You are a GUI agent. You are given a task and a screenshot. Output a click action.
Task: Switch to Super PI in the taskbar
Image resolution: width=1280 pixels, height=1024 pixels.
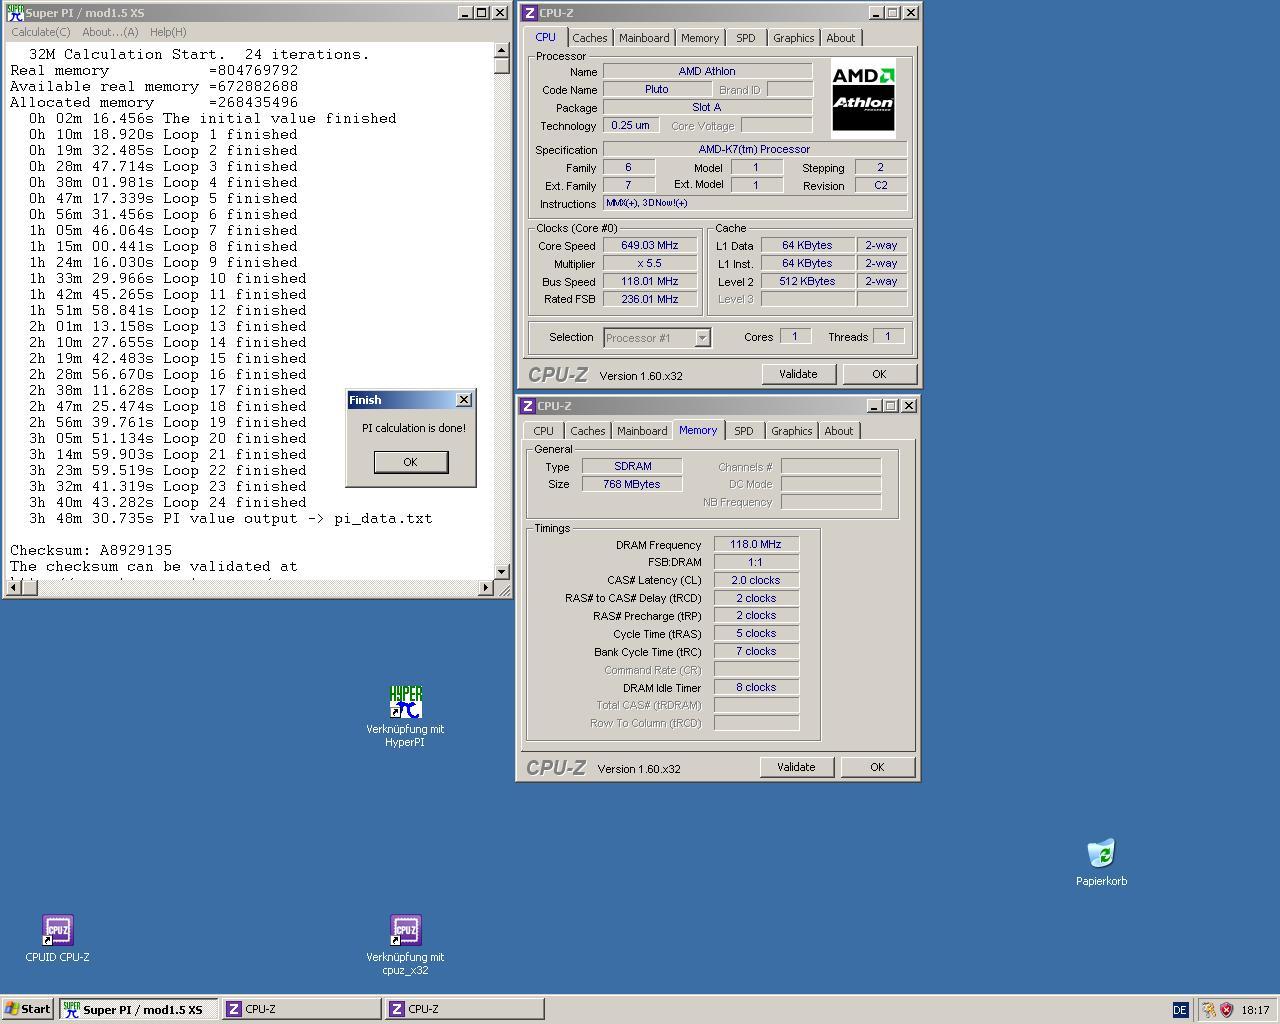pyautogui.click(x=138, y=1009)
